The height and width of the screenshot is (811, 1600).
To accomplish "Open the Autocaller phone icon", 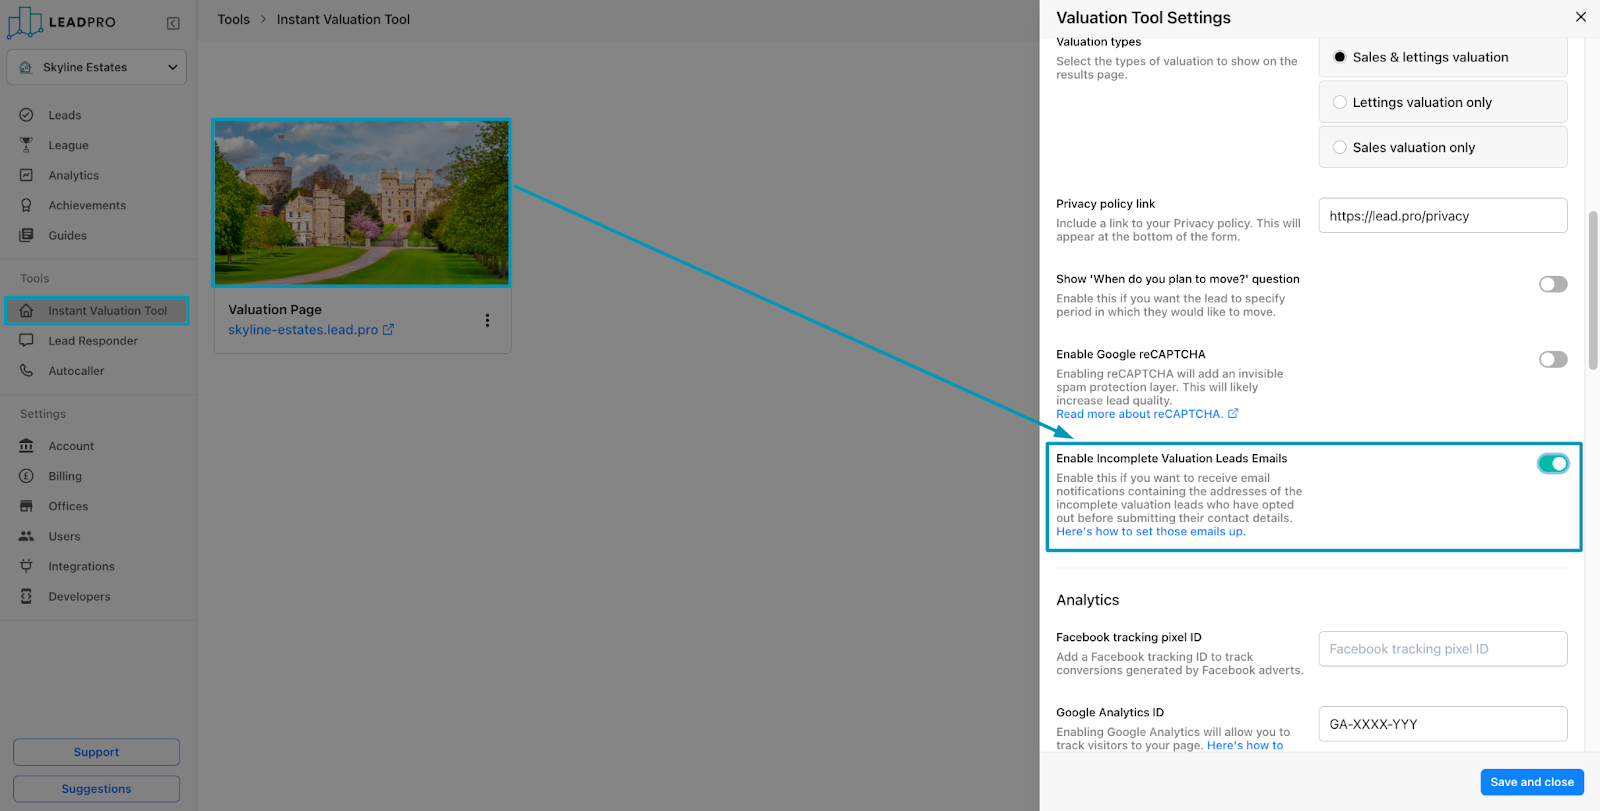I will point(27,371).
